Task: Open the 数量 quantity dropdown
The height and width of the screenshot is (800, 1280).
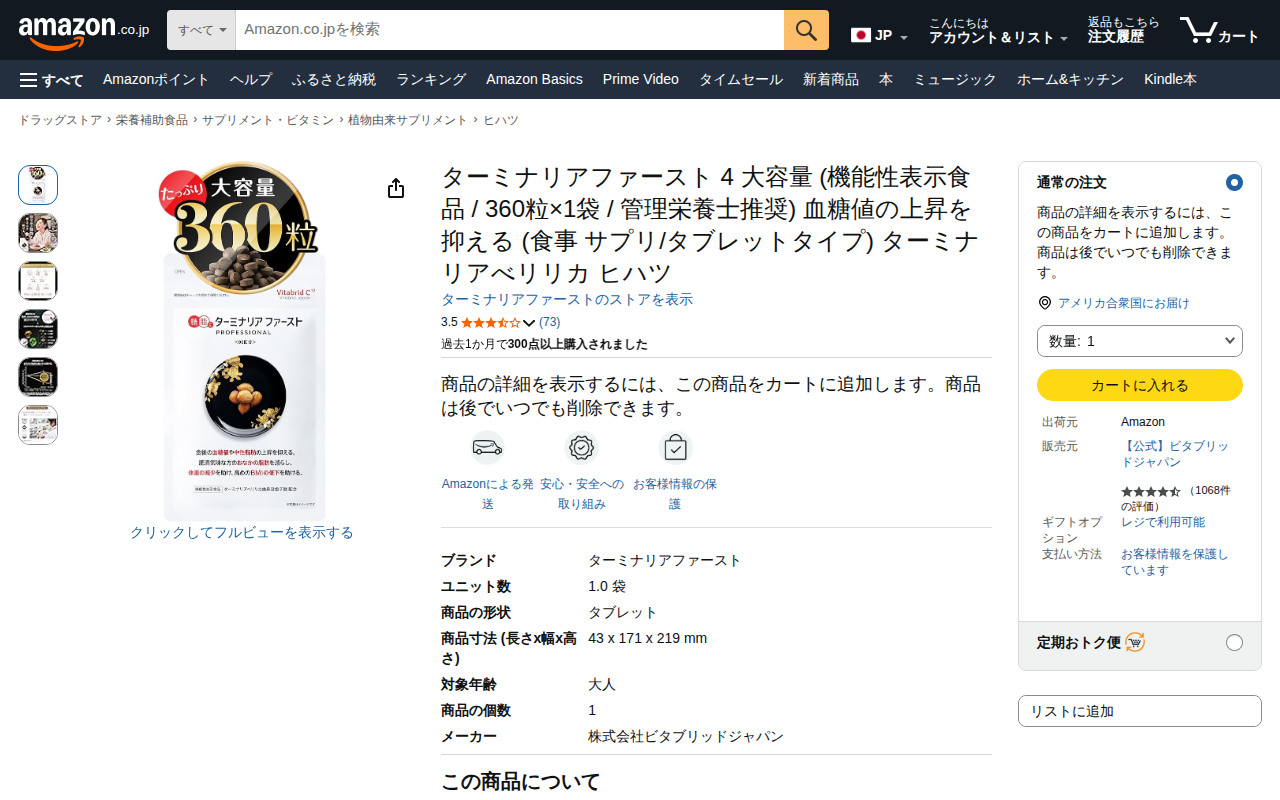Action: pos(1140,341)
